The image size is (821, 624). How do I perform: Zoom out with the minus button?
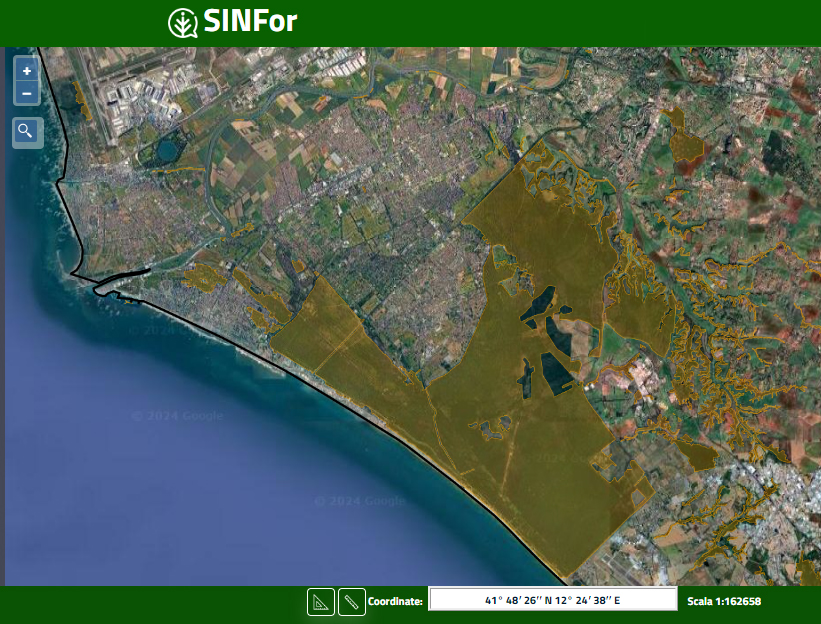(27, 94)
